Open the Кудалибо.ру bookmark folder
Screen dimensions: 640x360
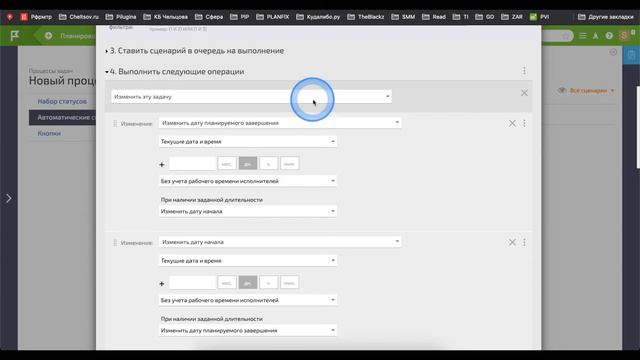pos(318,17)
